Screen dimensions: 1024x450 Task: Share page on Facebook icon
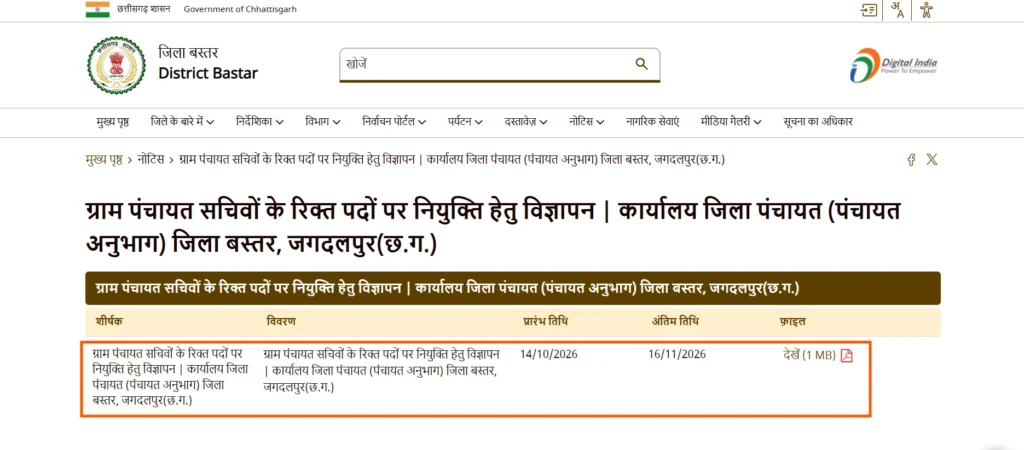pos(911,160)
